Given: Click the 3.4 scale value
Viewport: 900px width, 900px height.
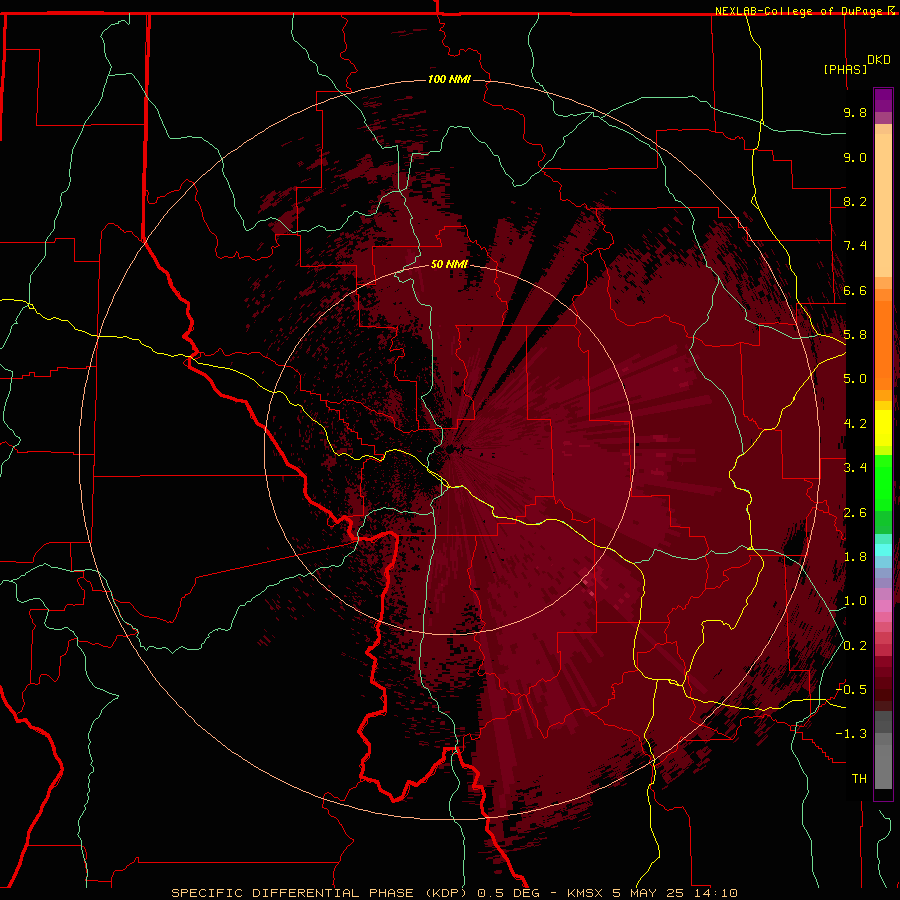Looking at the screenshot, I should [855, 468].
